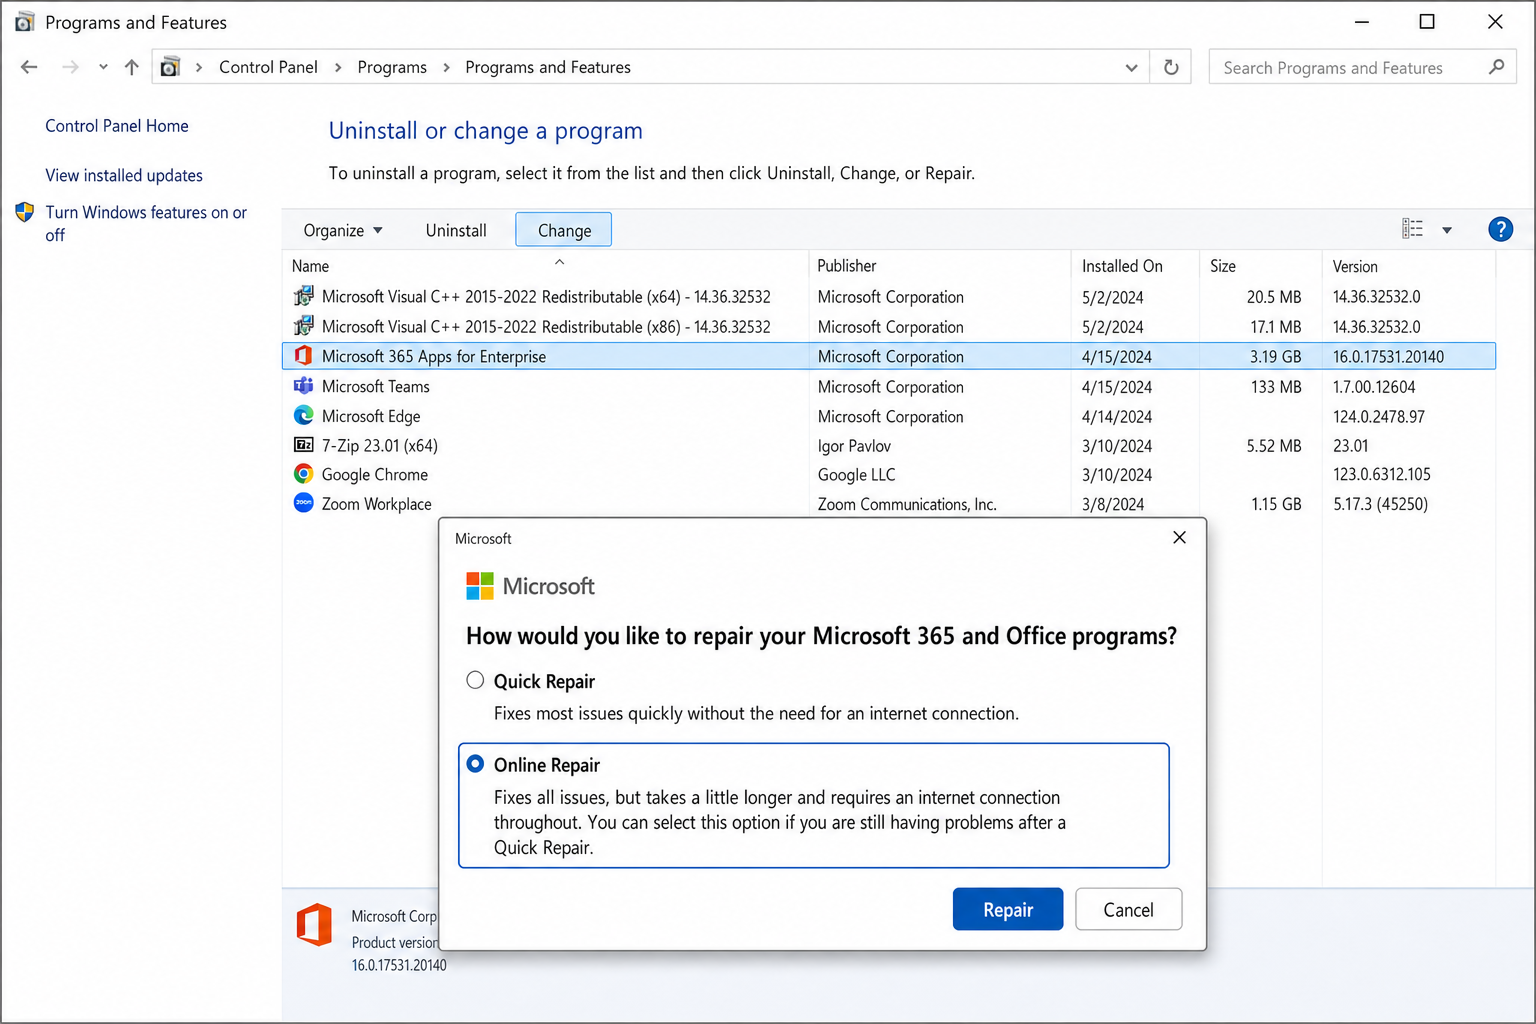This screenshot has height=1024, width=1536.
Task: Click version 124.0.2478.97 cell
Action: click(x=1379, y=416)
